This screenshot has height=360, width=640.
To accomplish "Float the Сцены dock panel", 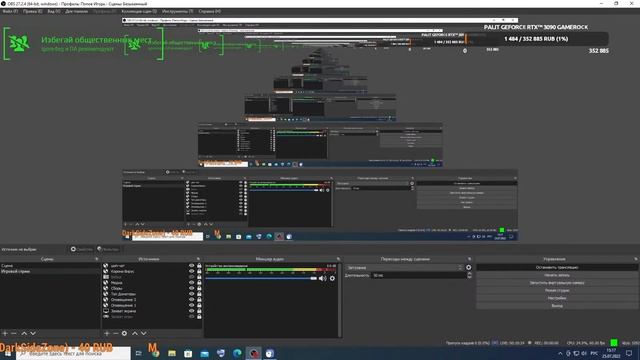I will pos(97,259).
